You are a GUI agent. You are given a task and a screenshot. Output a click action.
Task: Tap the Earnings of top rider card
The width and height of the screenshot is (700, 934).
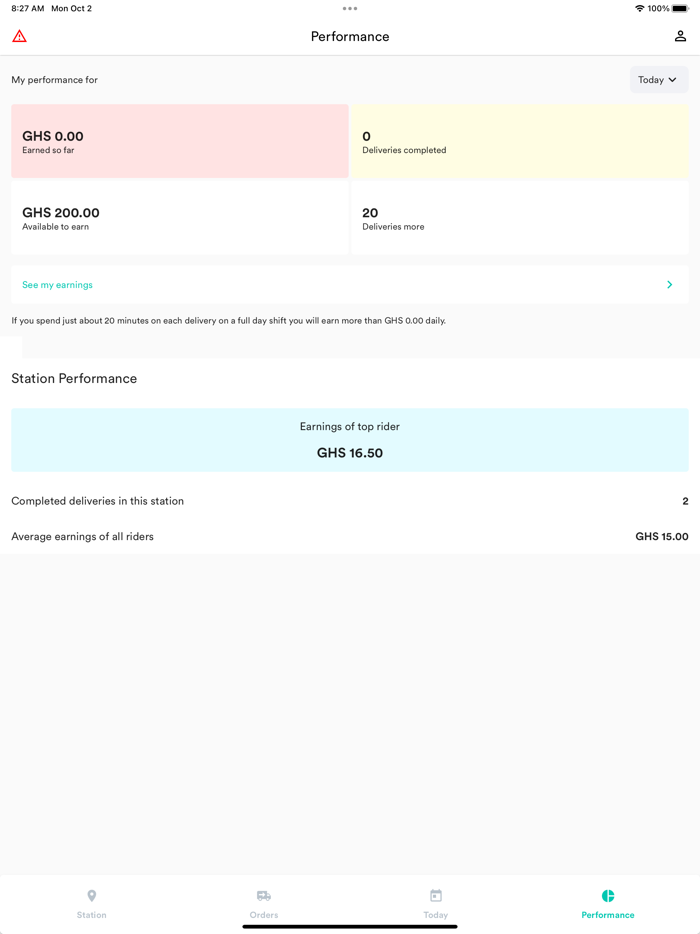pyautogui.click(x=349, y=438)
